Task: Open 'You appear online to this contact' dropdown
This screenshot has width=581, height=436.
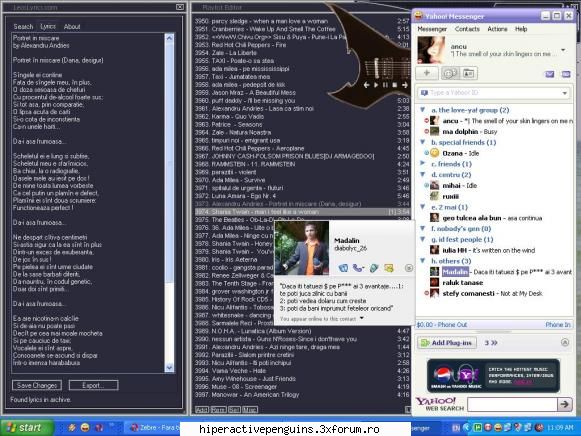Action: pyautogui.click(x=361, y=318)
